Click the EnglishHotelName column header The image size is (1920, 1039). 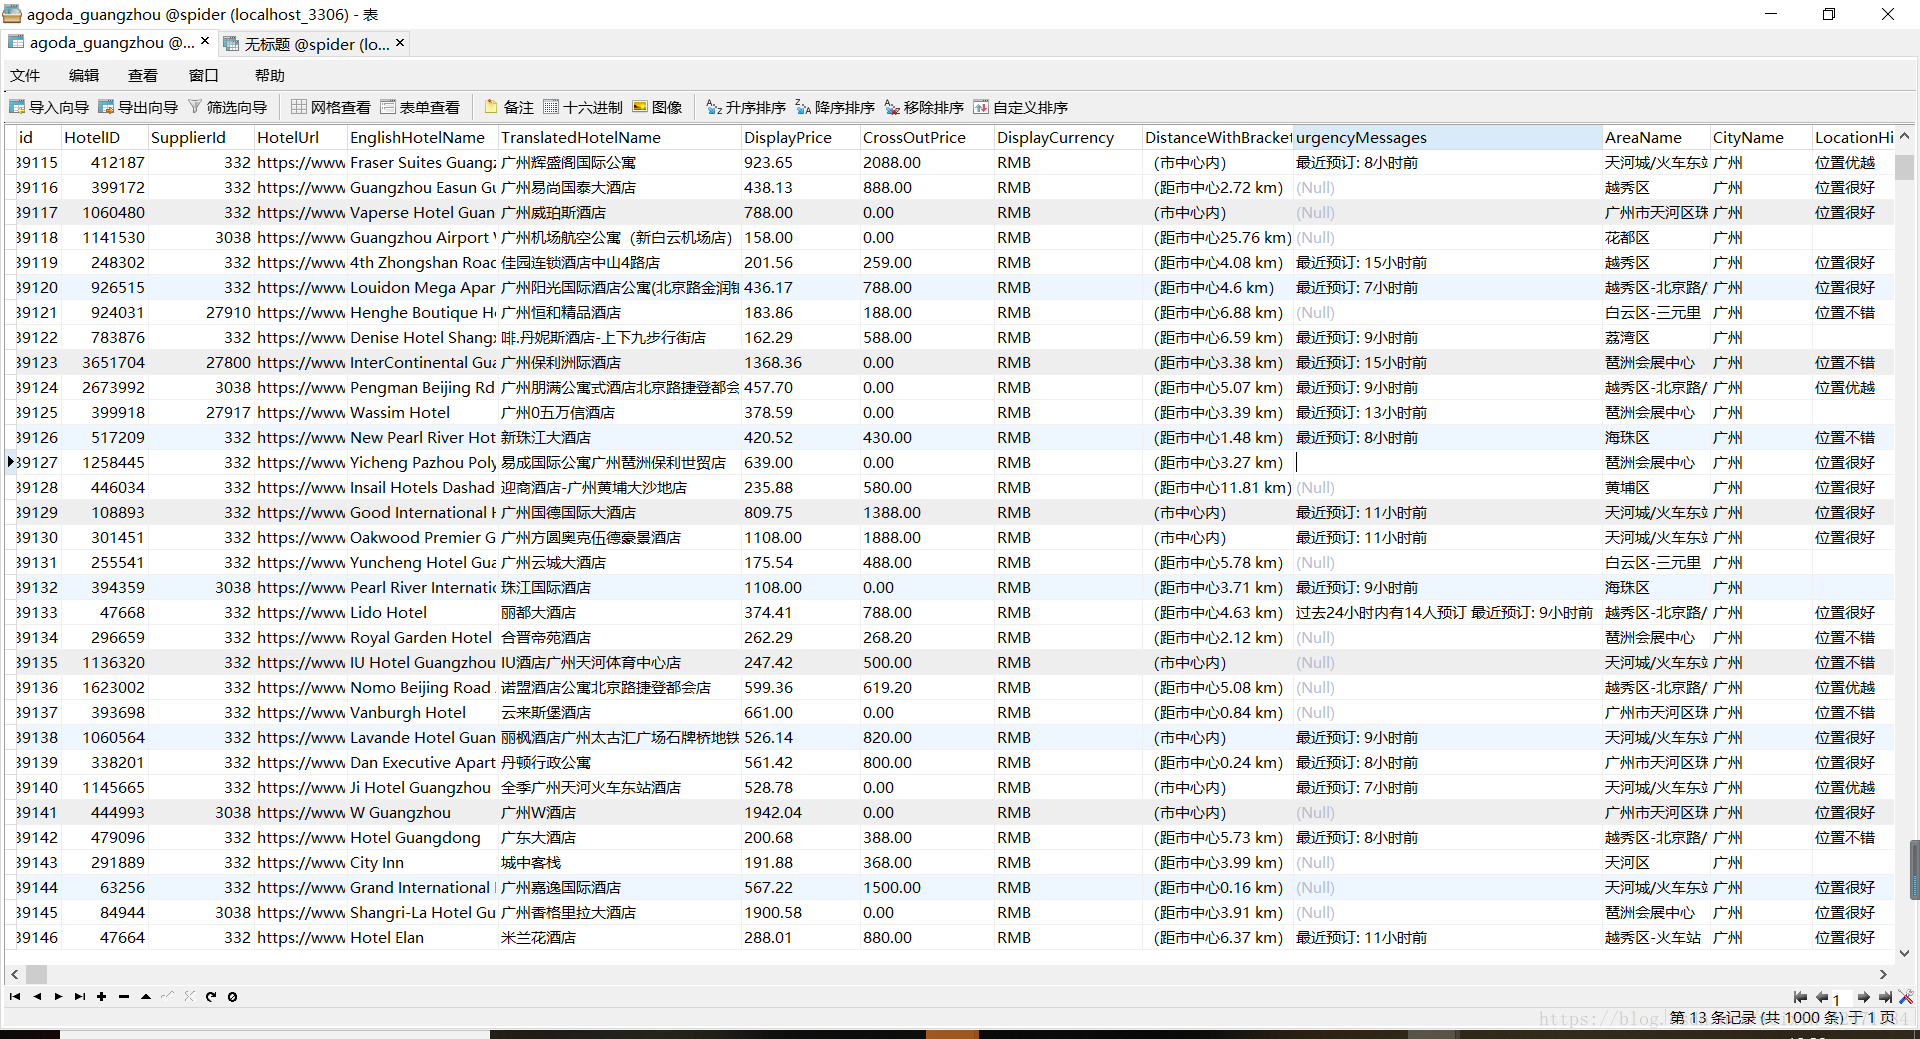tap(422, 137)
